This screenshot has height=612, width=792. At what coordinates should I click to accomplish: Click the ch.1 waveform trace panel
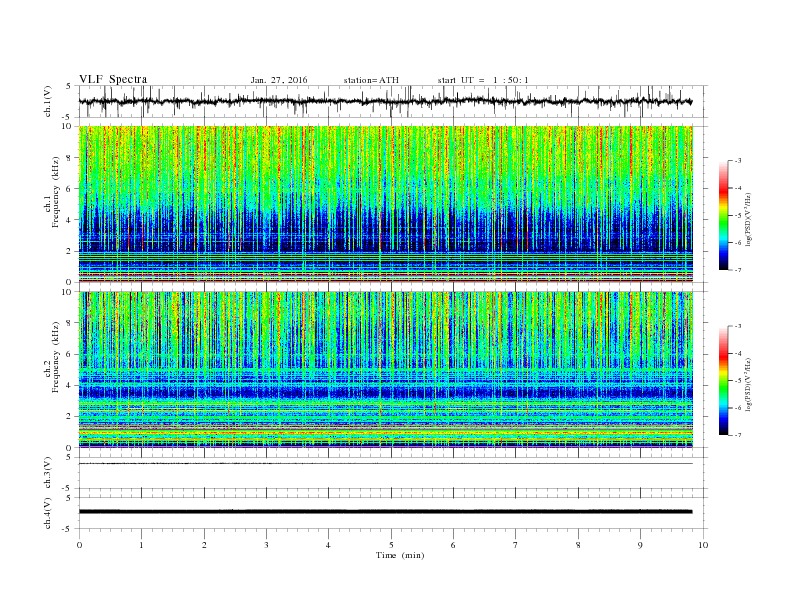[392, 101]
